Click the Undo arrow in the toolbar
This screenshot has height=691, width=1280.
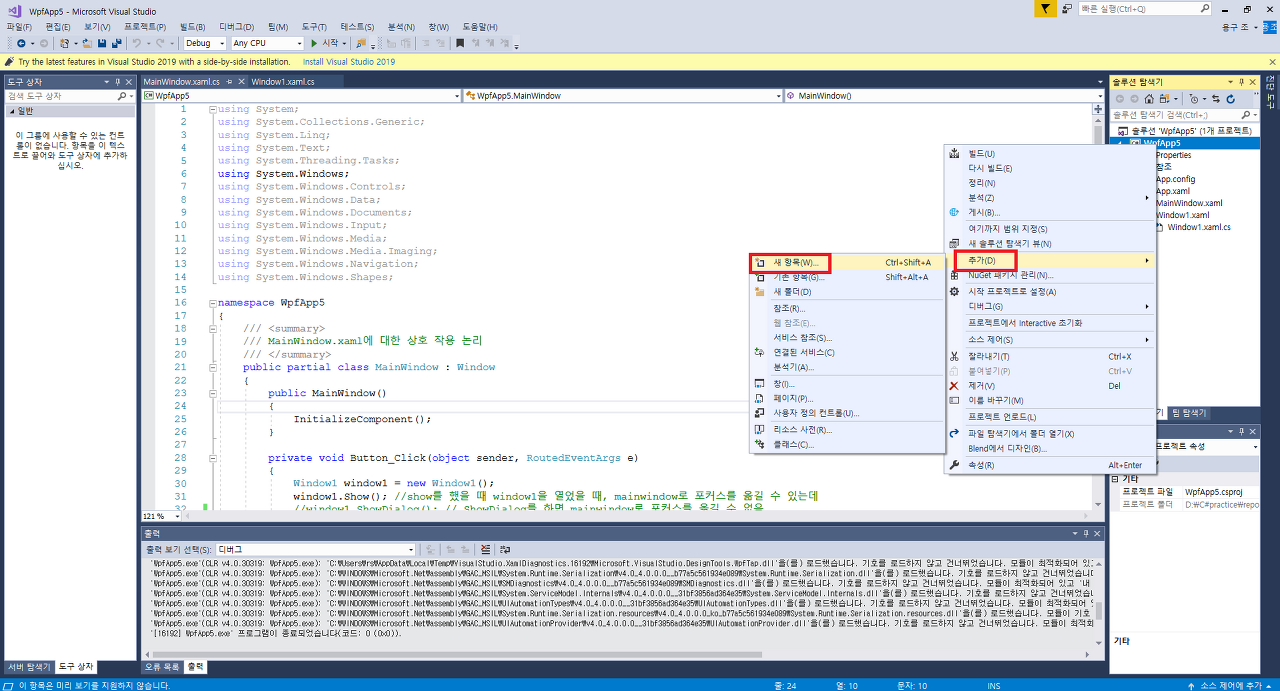[x=137, y=43]
